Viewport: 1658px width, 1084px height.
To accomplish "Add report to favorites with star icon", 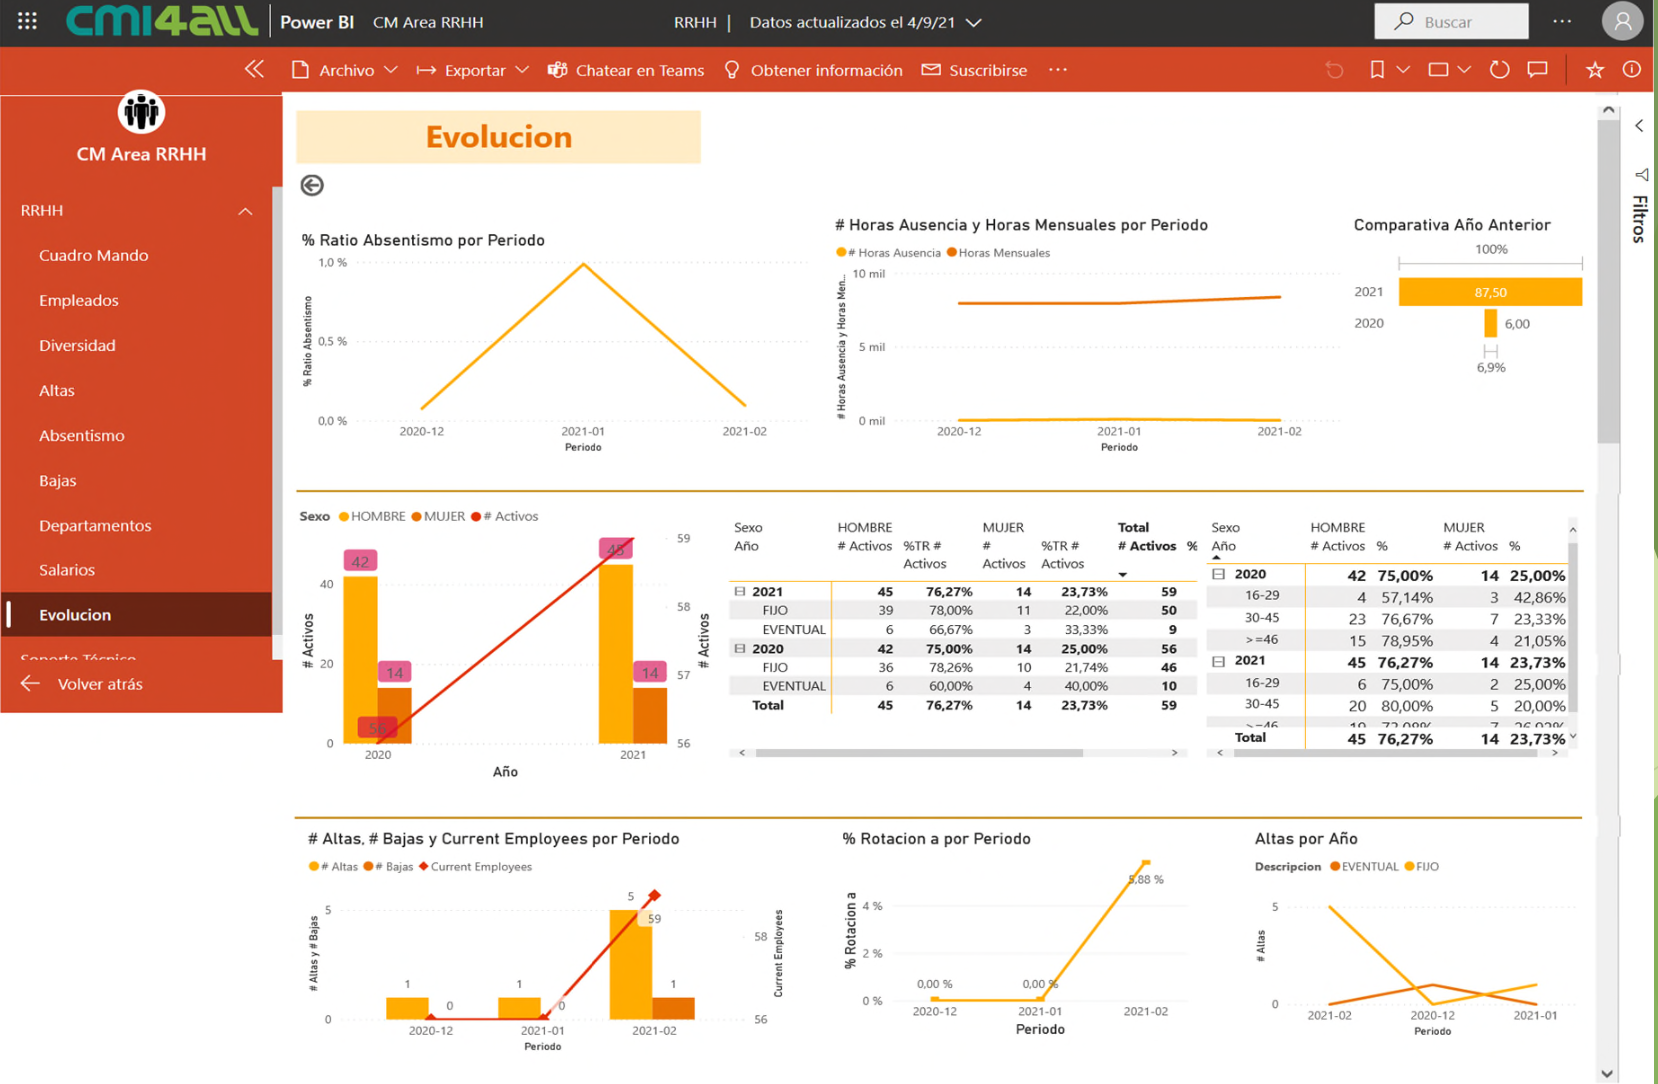I will tap(1594, 70).
